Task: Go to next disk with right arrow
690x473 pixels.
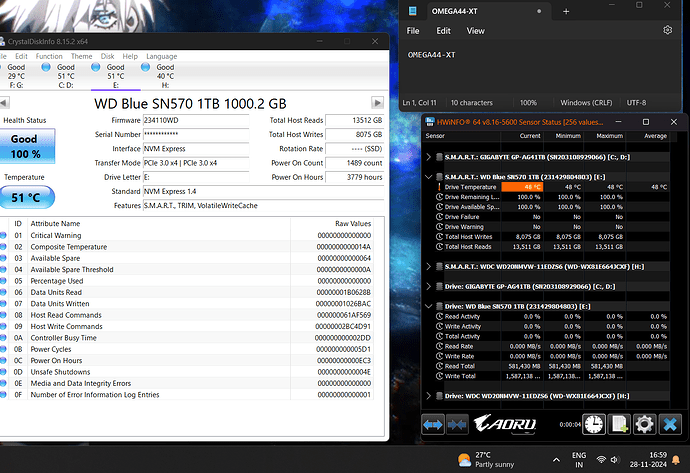Action: click(x=377, y=103)
